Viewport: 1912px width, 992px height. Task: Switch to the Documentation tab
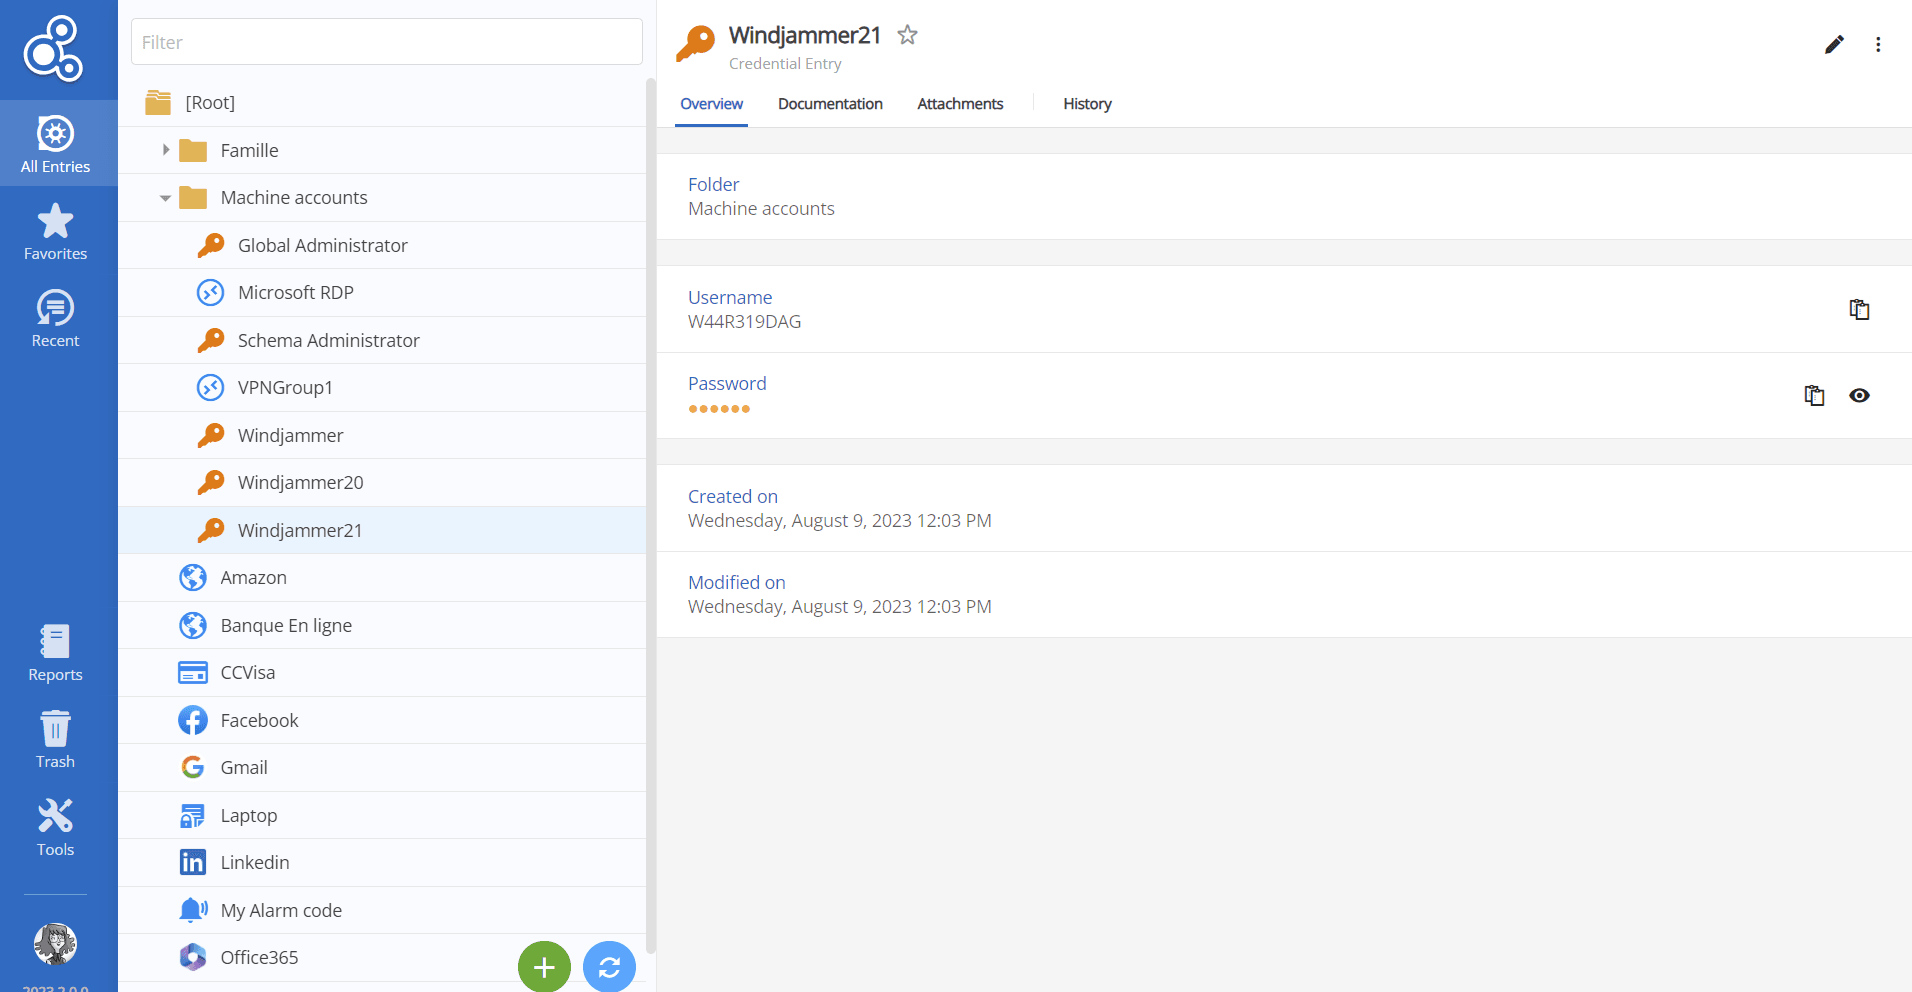tap(830, 104)
